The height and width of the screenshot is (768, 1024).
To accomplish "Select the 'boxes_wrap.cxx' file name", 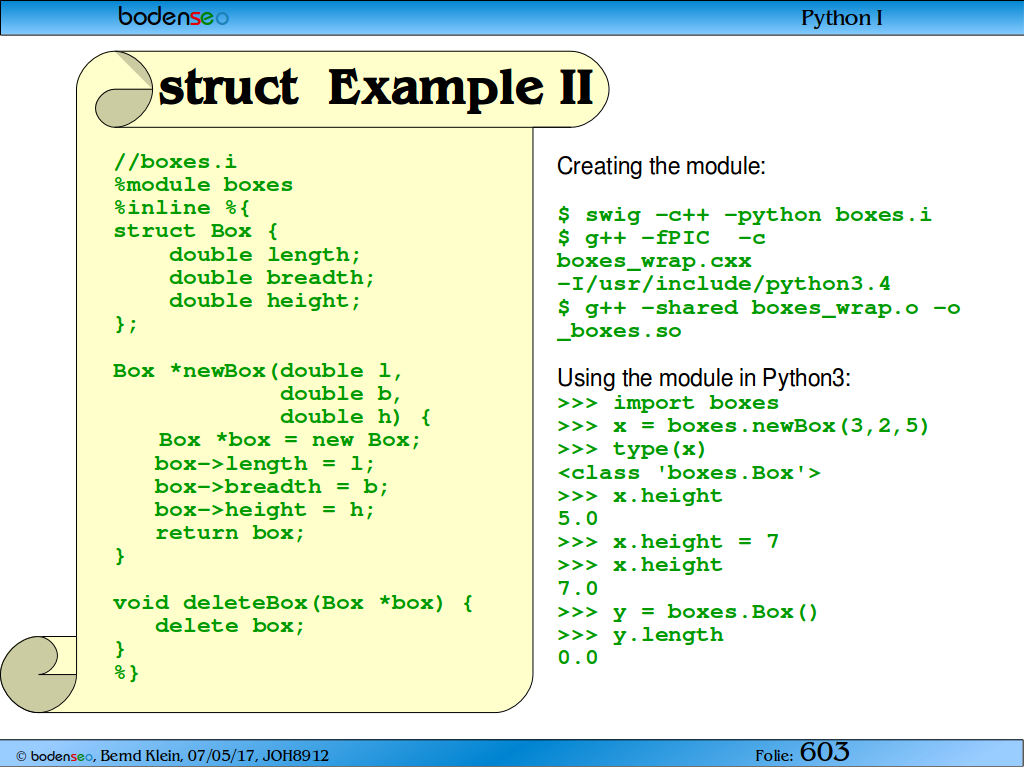I will click(x=654, y=261).
